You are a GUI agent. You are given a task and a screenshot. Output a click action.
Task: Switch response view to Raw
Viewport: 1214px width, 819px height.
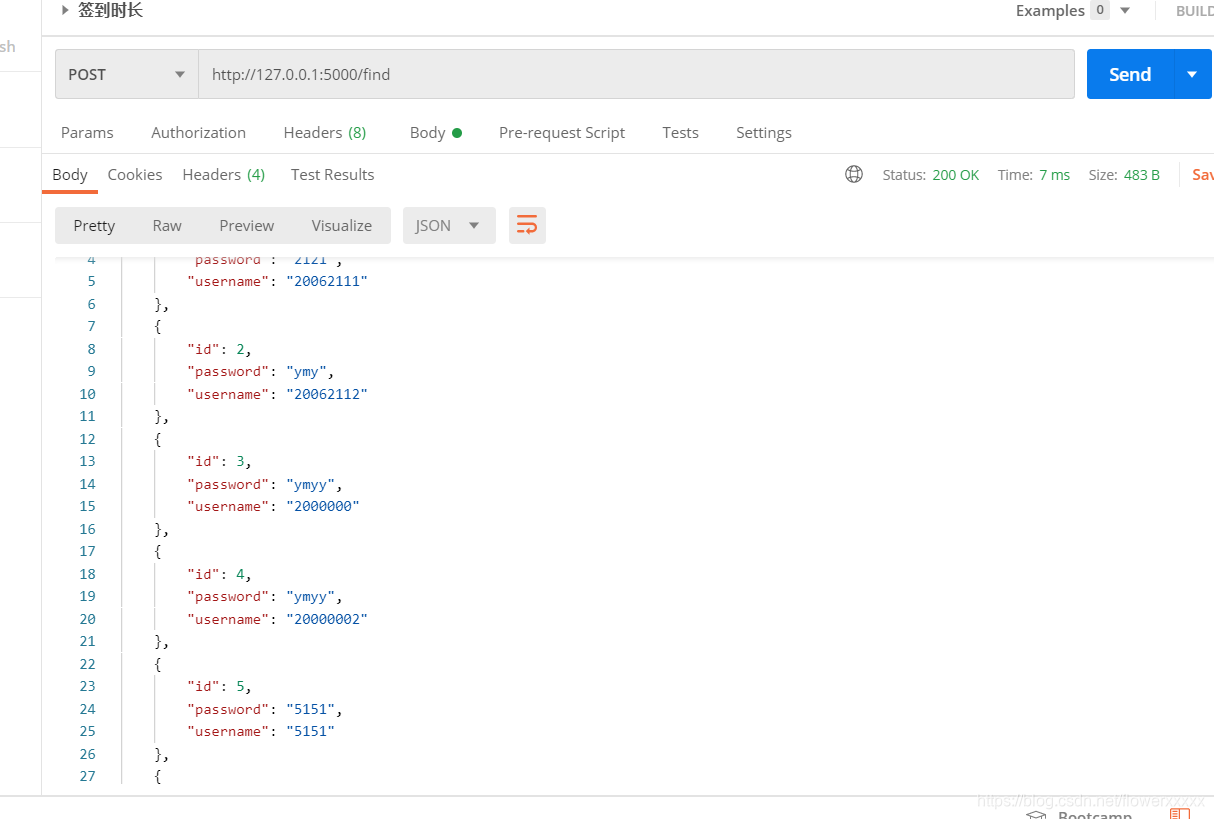[x=166, y=225]
